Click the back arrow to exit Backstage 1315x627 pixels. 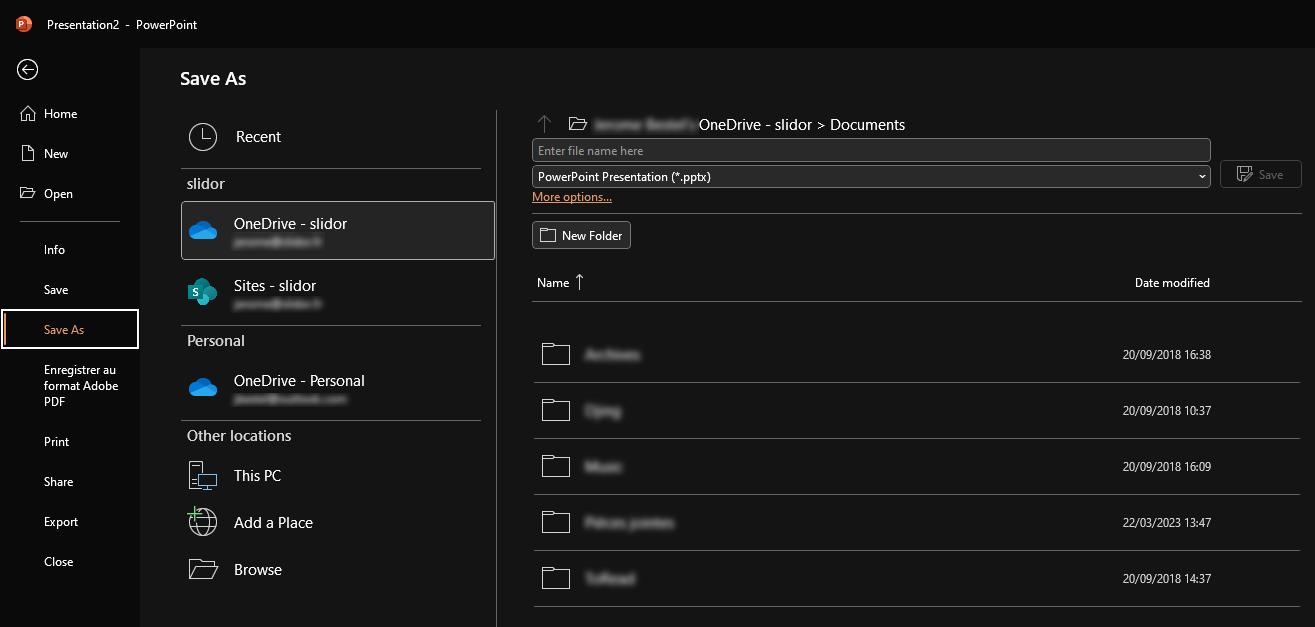point(28,69)
